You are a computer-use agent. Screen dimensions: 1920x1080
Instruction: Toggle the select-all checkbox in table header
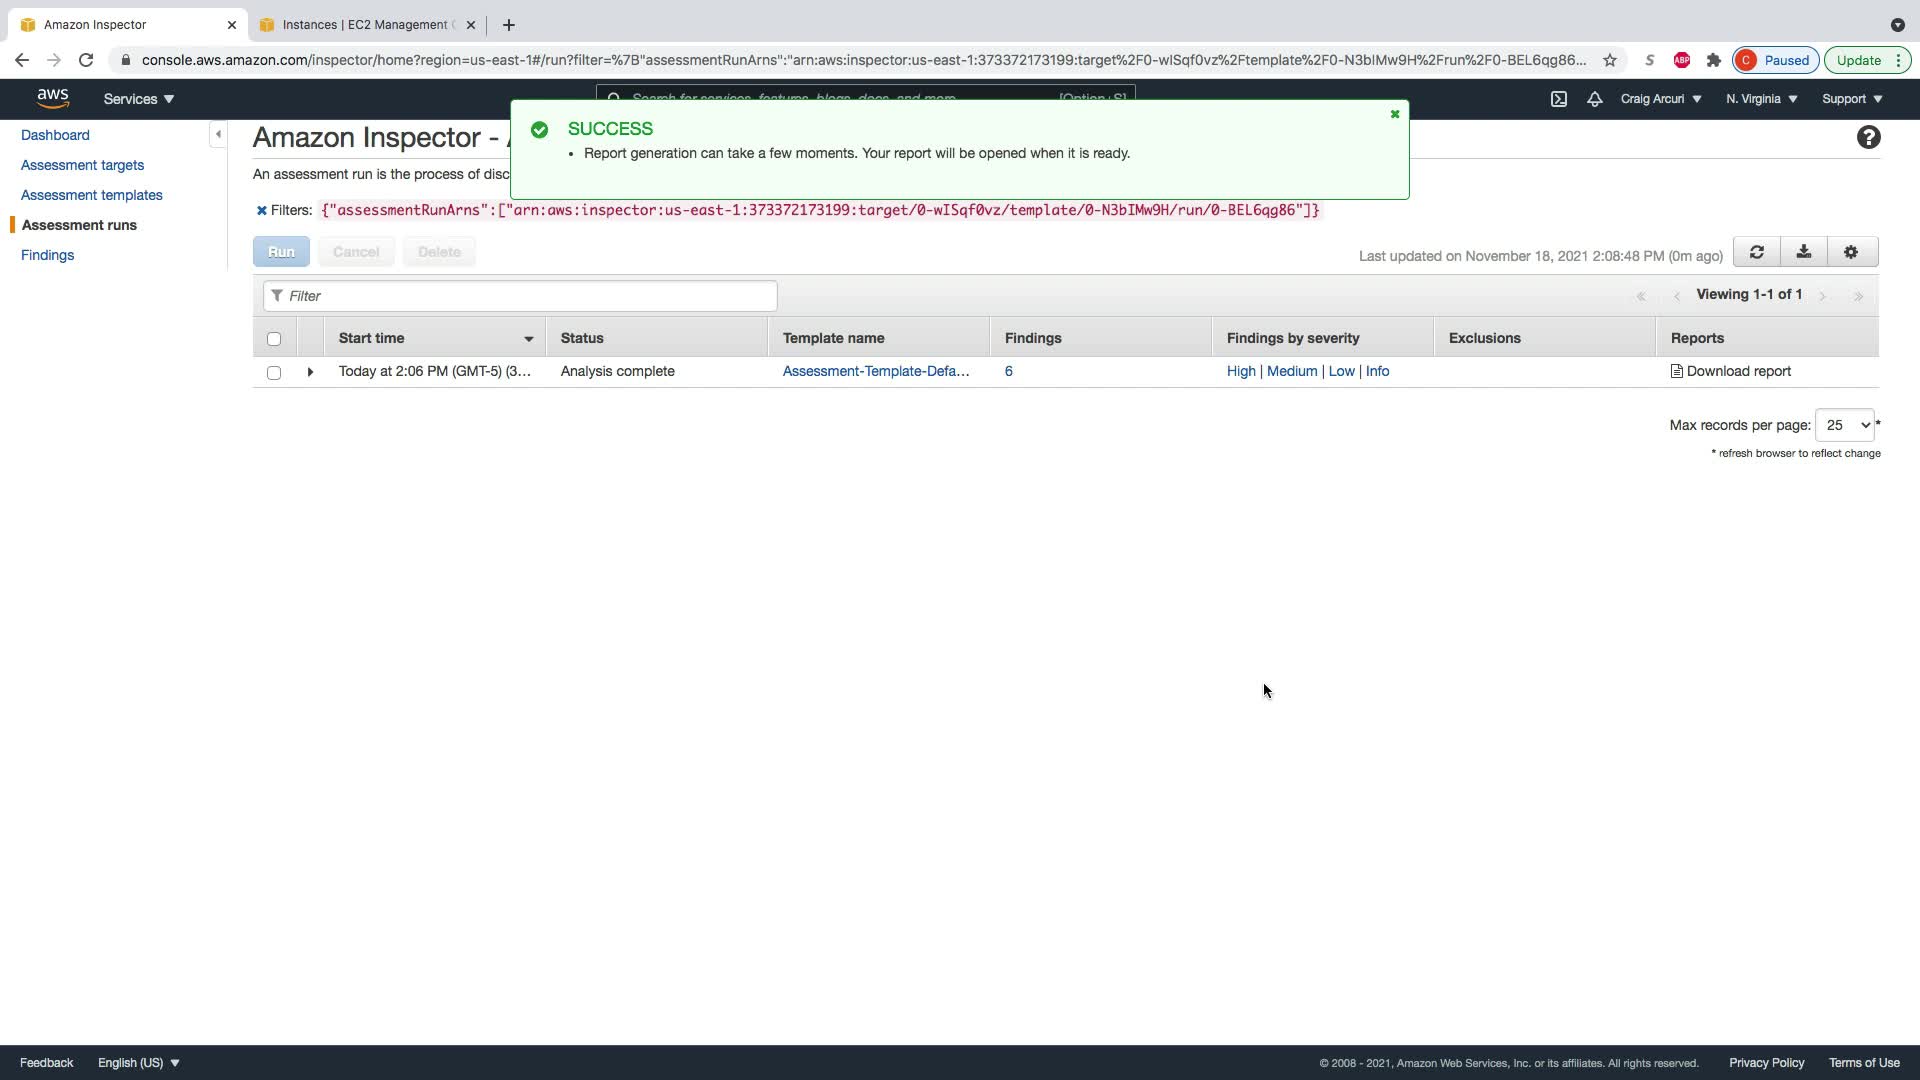(x=274, y=339)
